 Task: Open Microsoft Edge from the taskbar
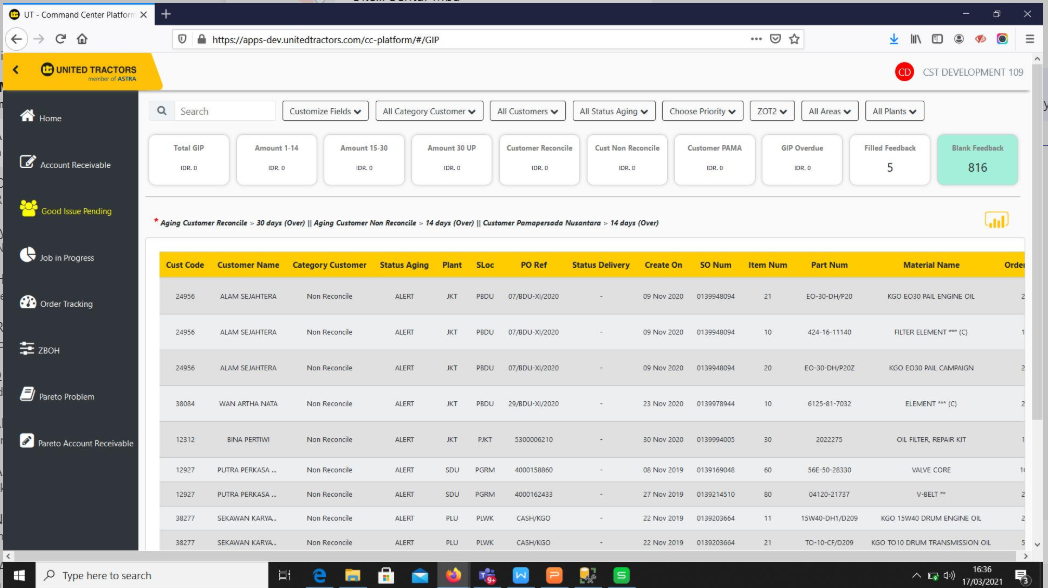click(x=319, y=575)
